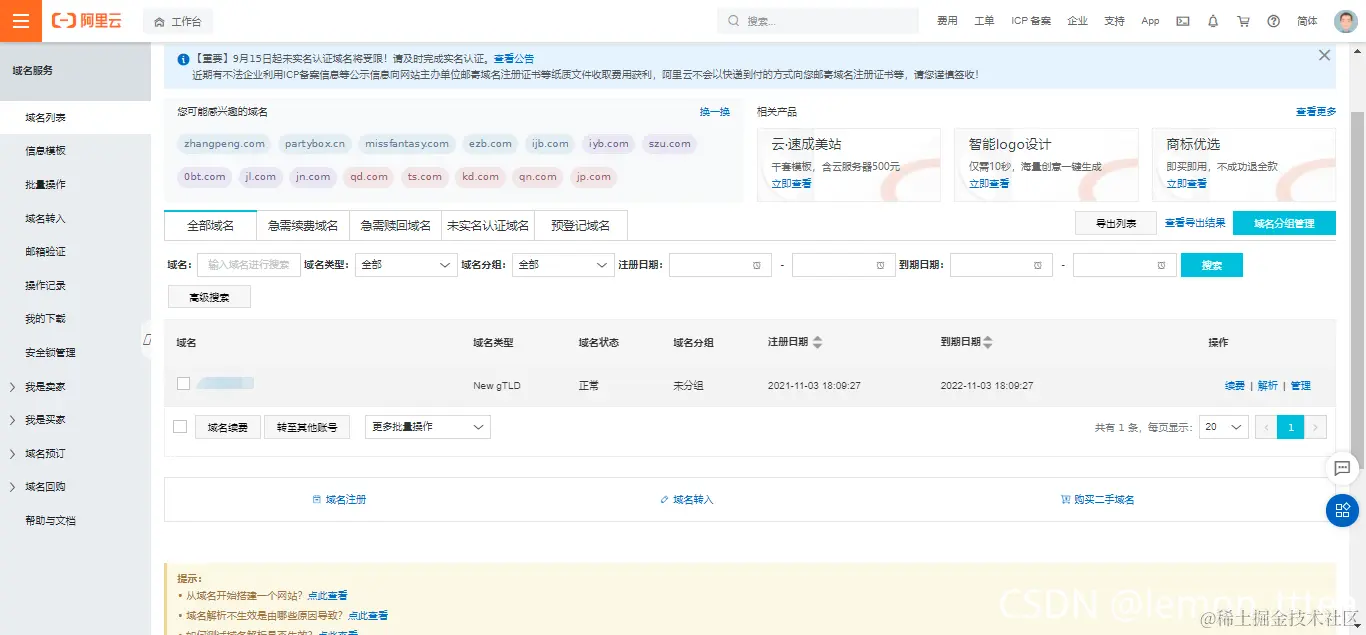Image resolution: width=1366 pixels, height=635 pixels.
Task: Open the ICP 备案 menu
Action: [1031, 21]
